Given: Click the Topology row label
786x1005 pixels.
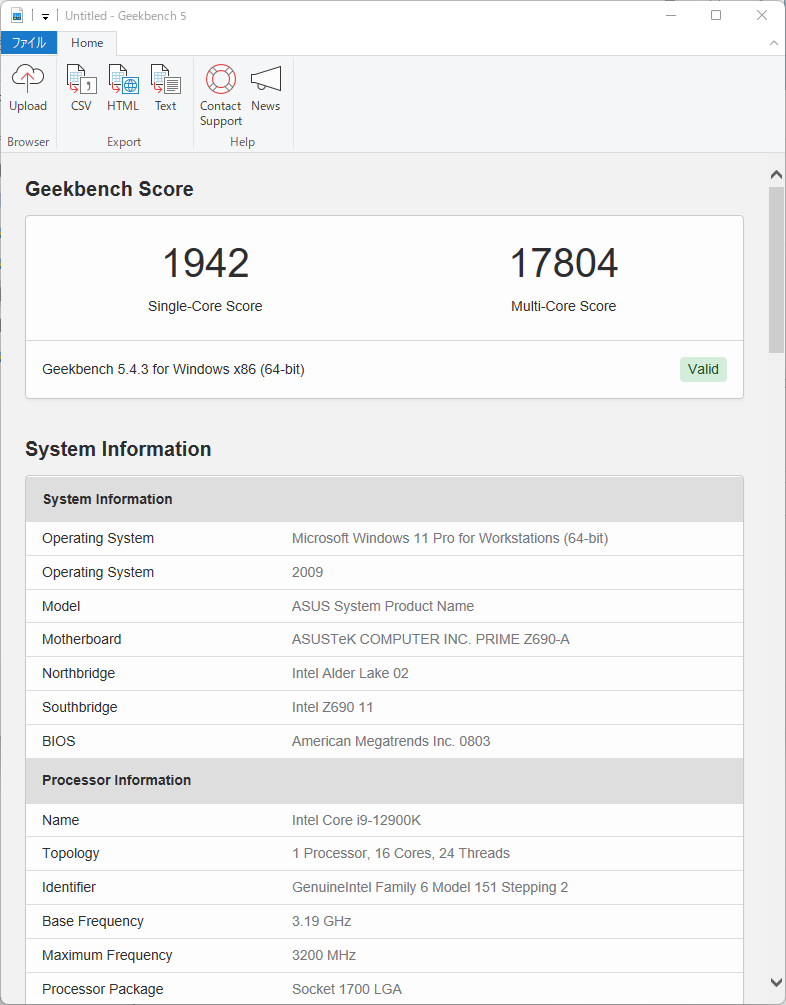Looking at the screenshot, I should pos(71,853).
